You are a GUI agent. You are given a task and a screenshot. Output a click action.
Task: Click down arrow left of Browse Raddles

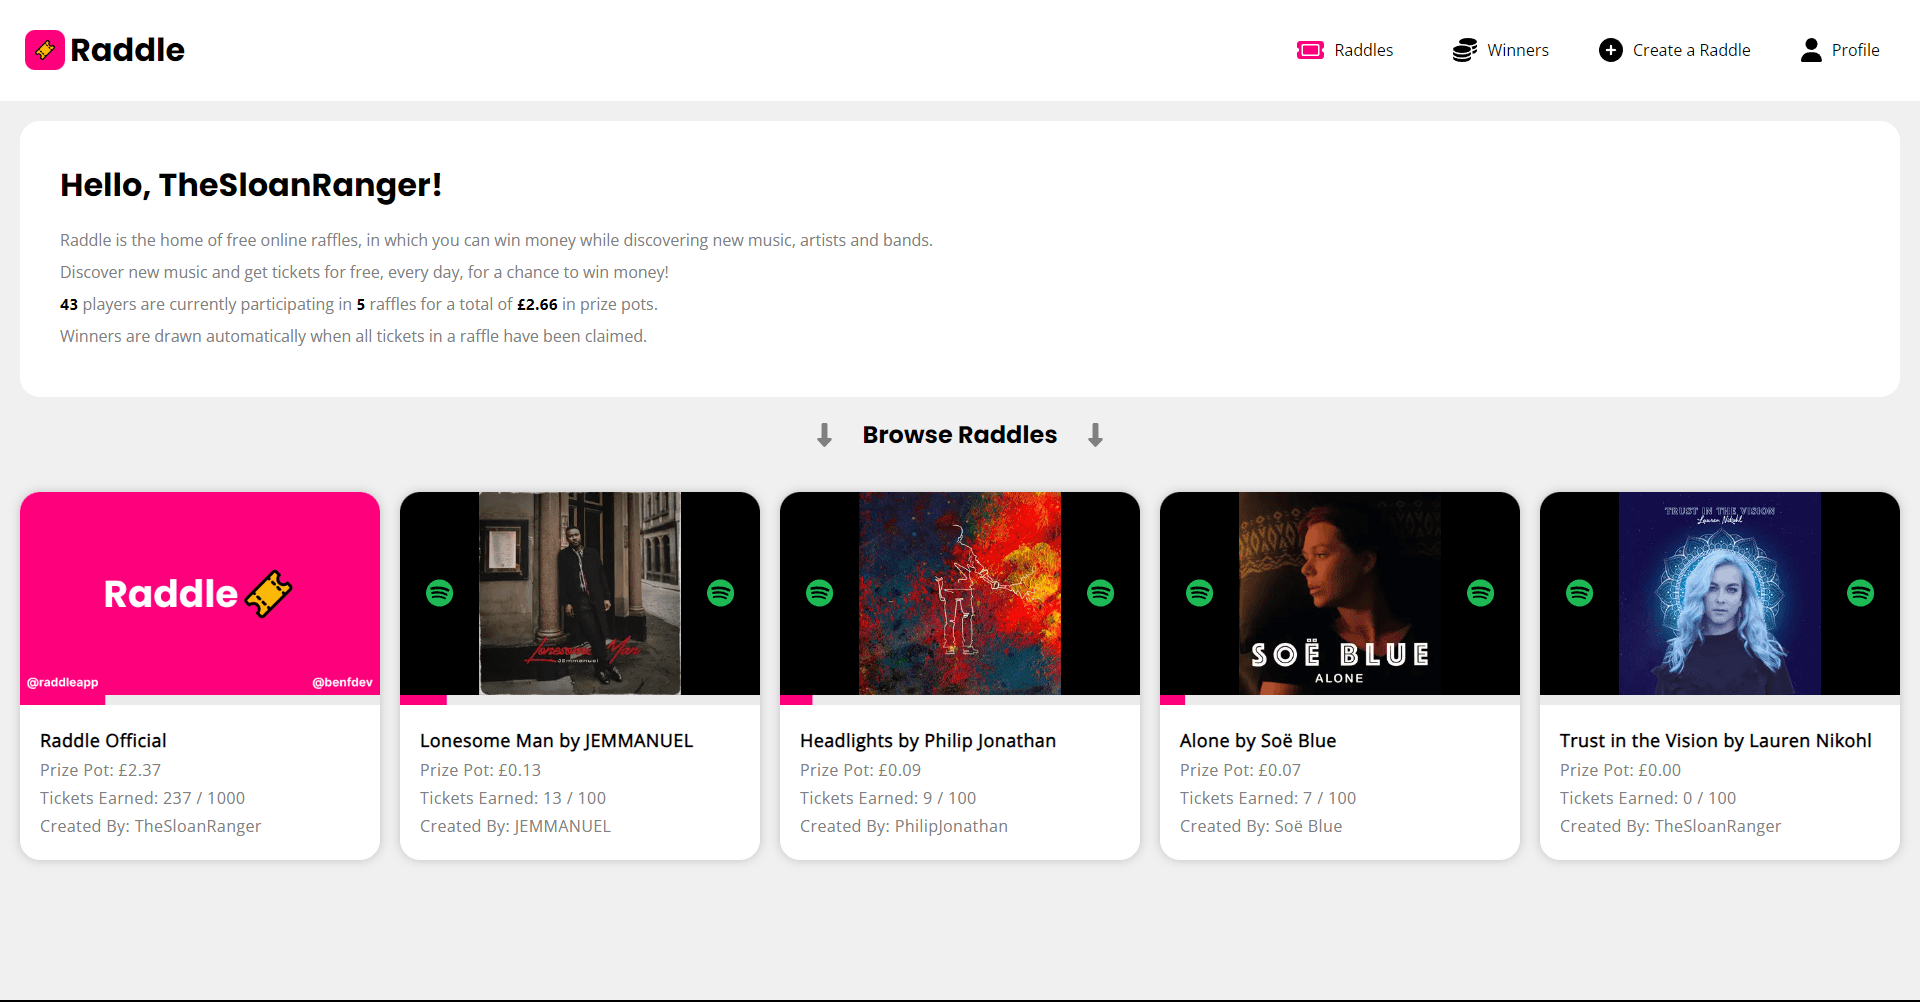[x=824, y=435]
